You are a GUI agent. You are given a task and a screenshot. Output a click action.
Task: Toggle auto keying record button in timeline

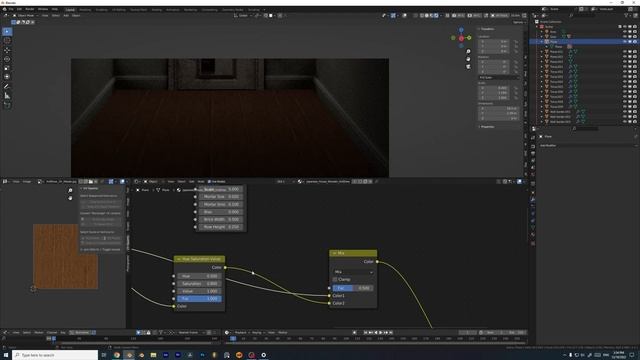point(354,333)
